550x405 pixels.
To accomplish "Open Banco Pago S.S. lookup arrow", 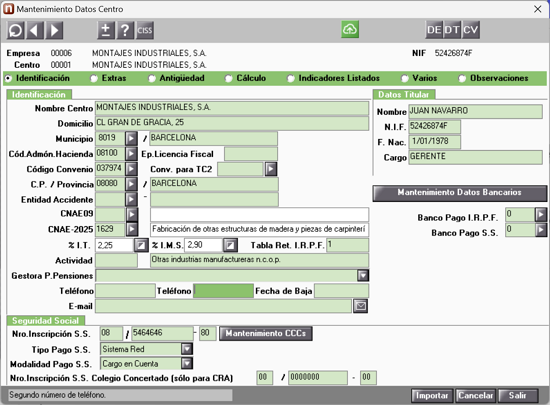I will click(x=541, y=229).
